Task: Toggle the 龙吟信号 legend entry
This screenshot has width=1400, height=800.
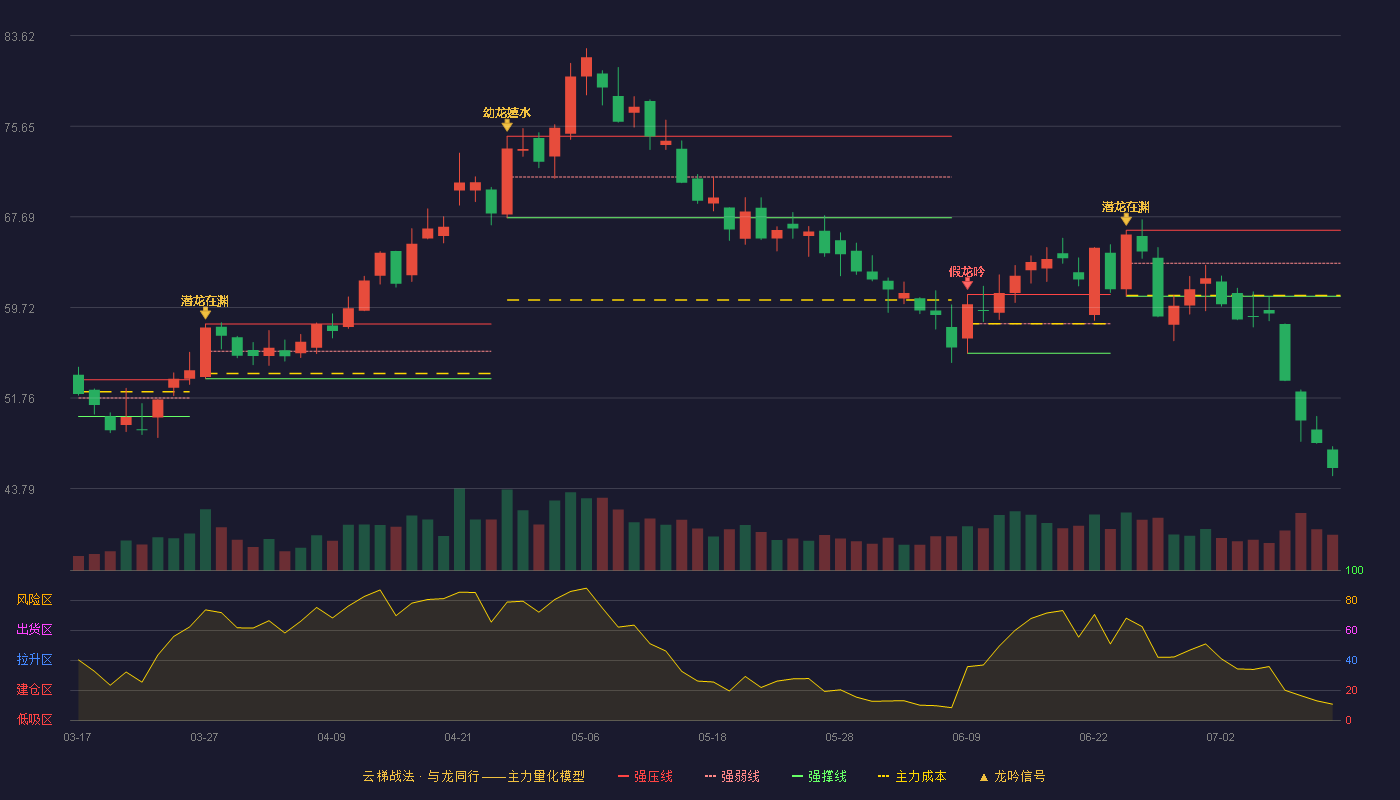Action: click(x=1011, y=776)
